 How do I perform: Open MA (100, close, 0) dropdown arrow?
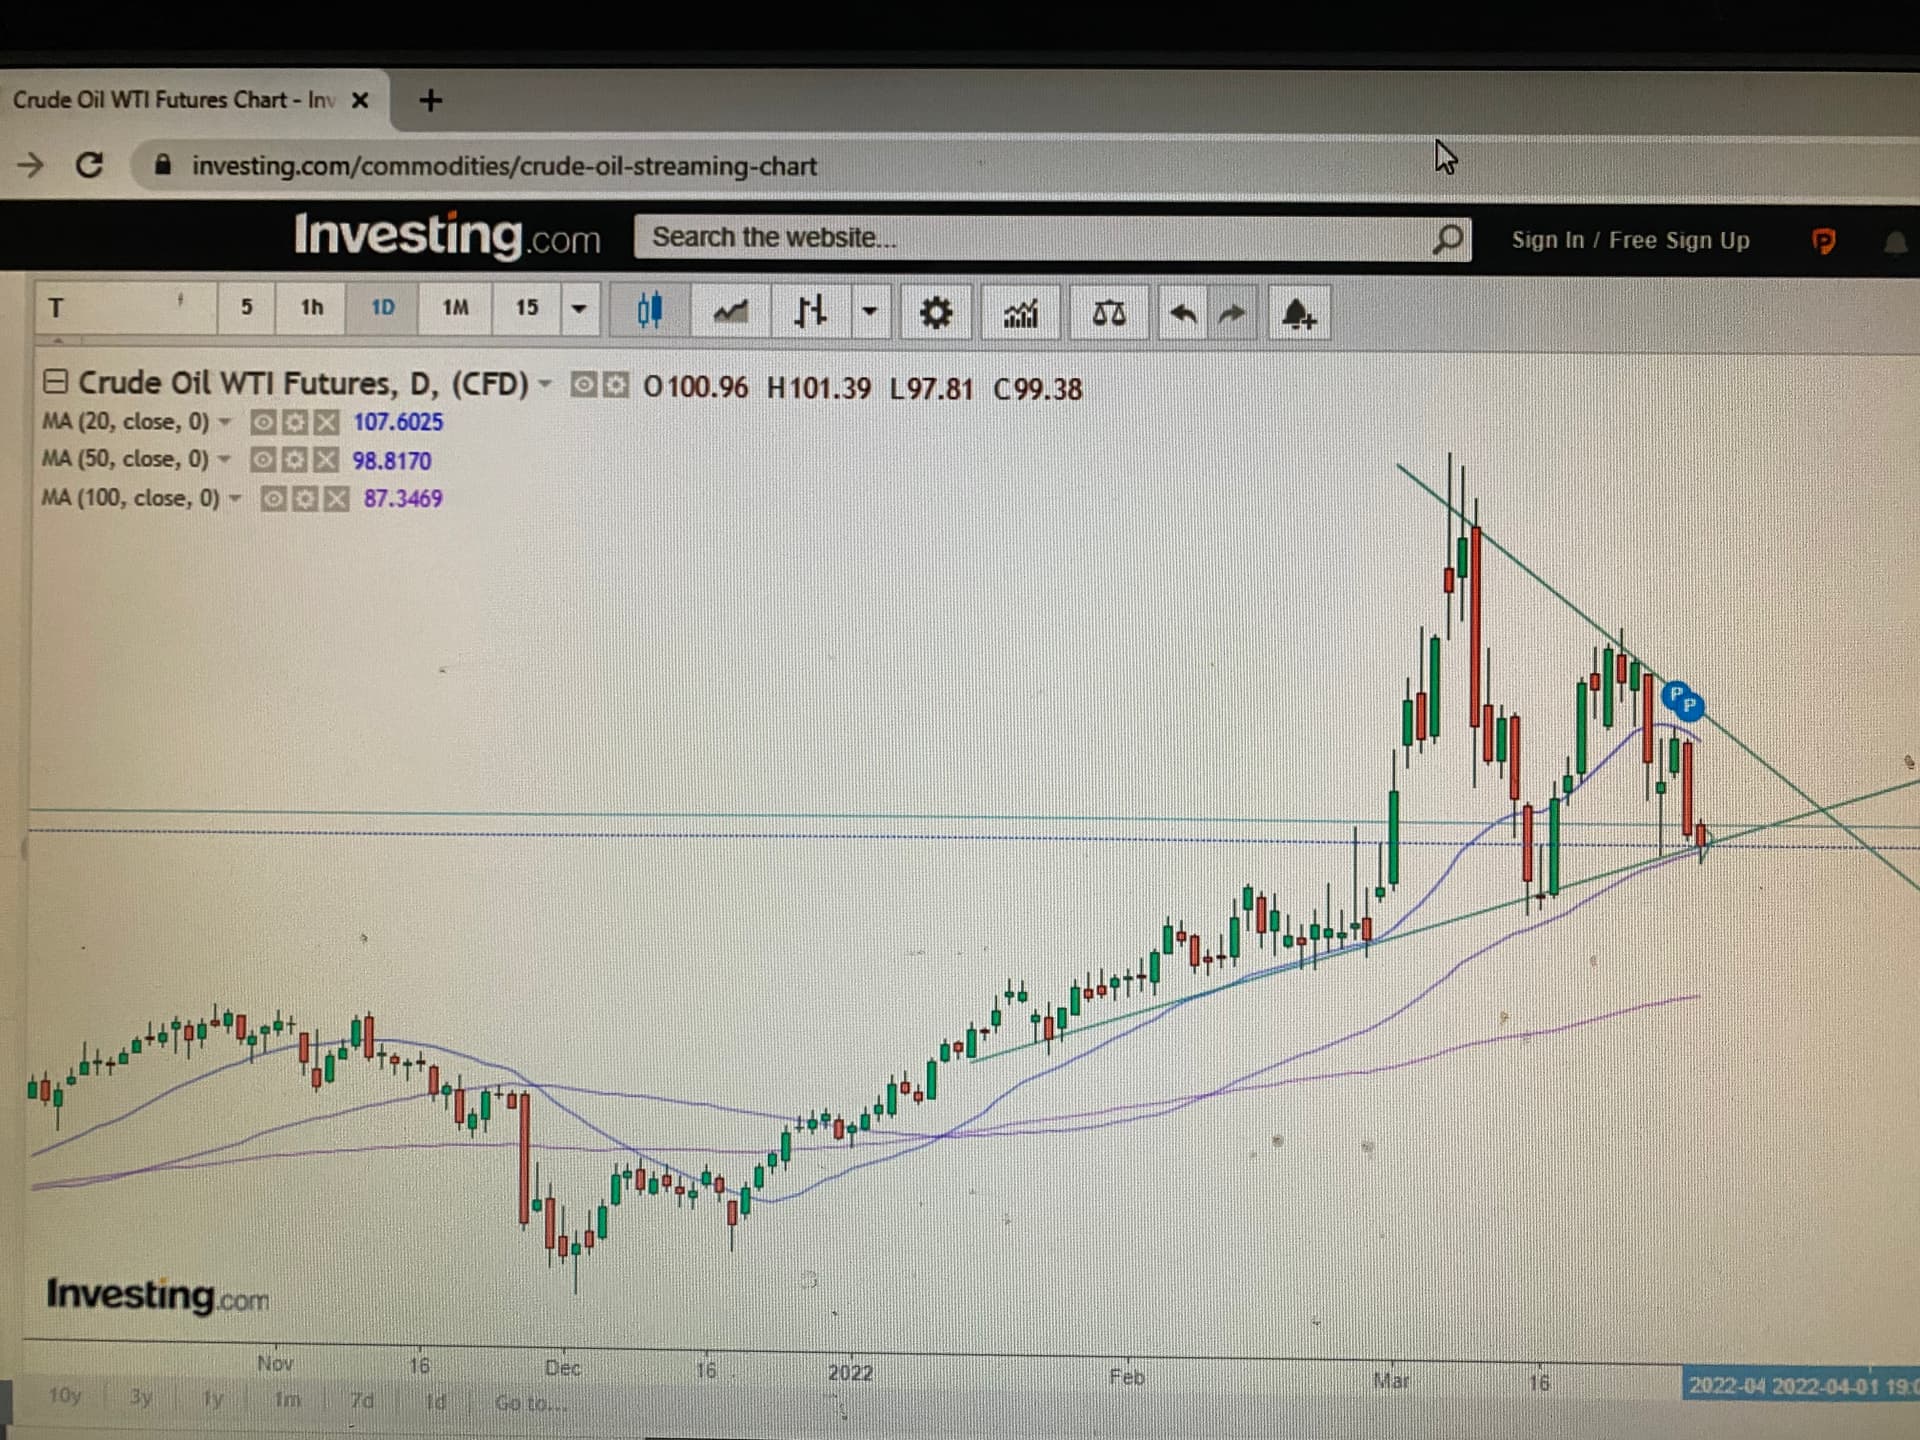235,498
